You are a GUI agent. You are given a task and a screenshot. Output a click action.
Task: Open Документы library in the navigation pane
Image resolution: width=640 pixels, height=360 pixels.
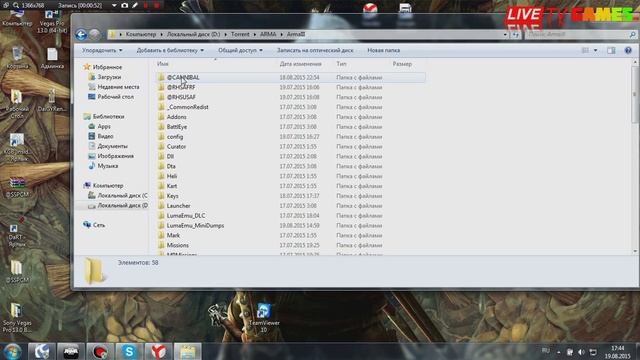click(x=112, y=146)
